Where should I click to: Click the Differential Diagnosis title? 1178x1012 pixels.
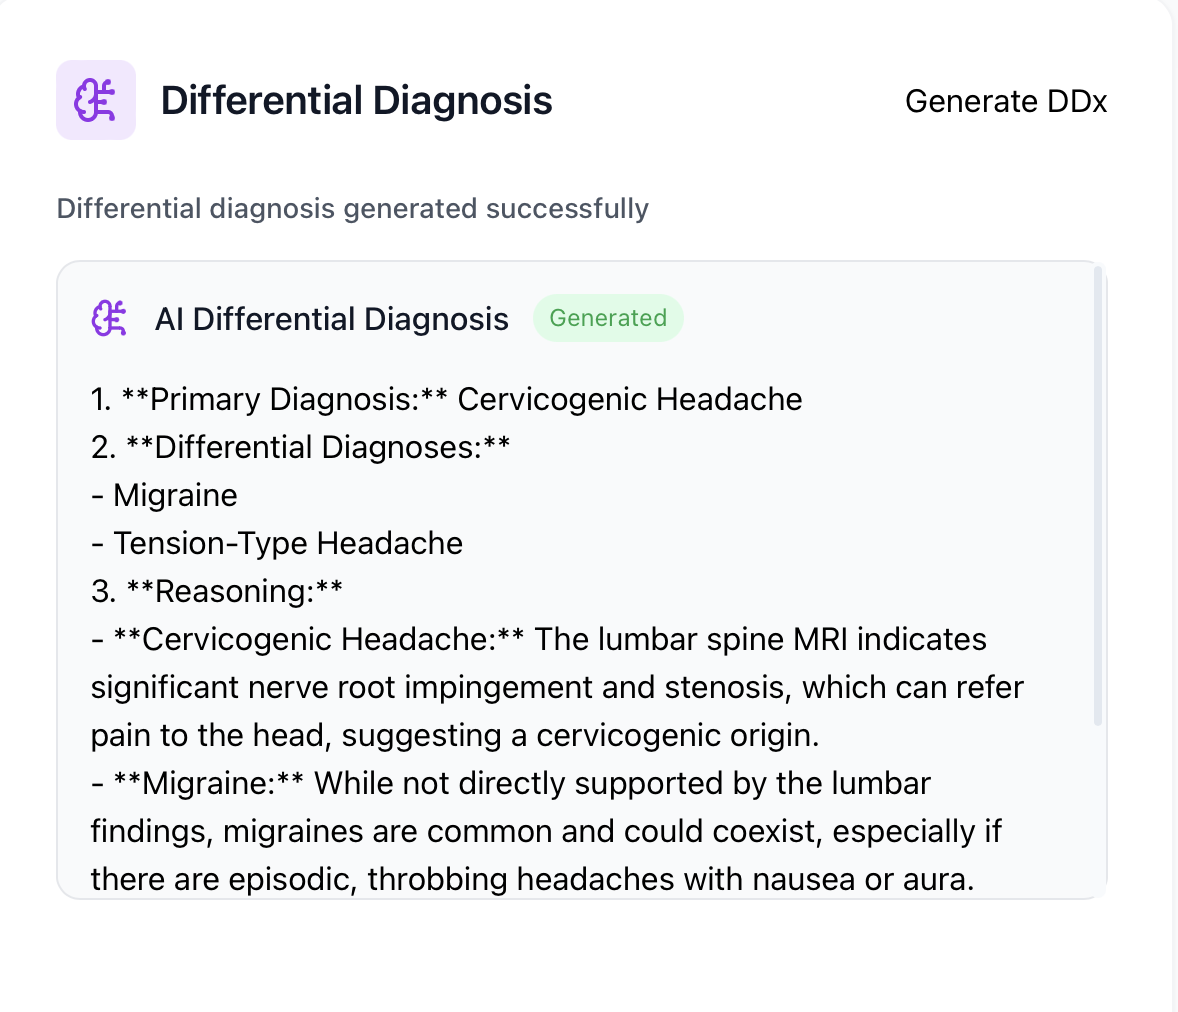coord(357,100)
